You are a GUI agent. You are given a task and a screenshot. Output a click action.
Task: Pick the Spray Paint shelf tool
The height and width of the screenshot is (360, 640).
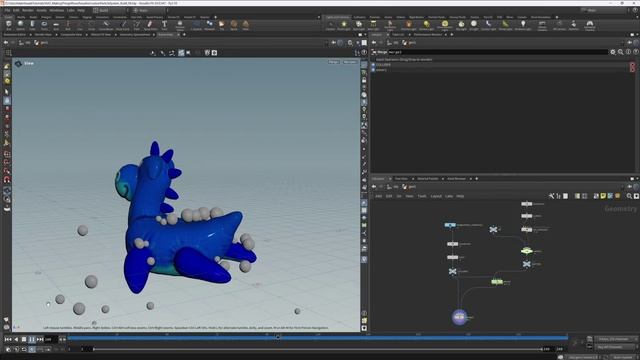[150, 25]
